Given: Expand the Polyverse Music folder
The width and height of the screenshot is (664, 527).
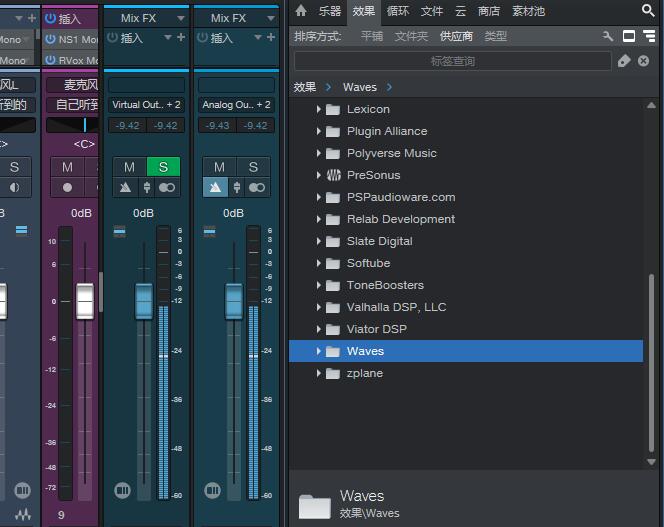Looking at the screenshot, I should (x=318, y=153).
